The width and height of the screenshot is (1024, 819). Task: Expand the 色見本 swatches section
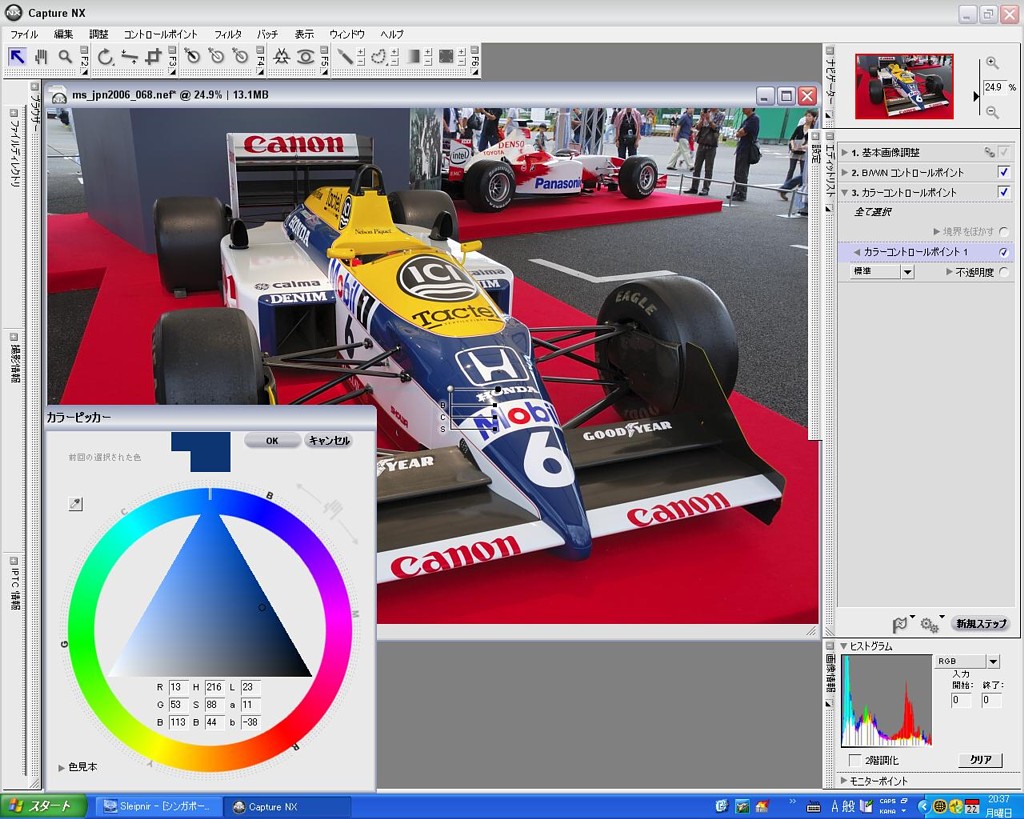tap(62, 767)
